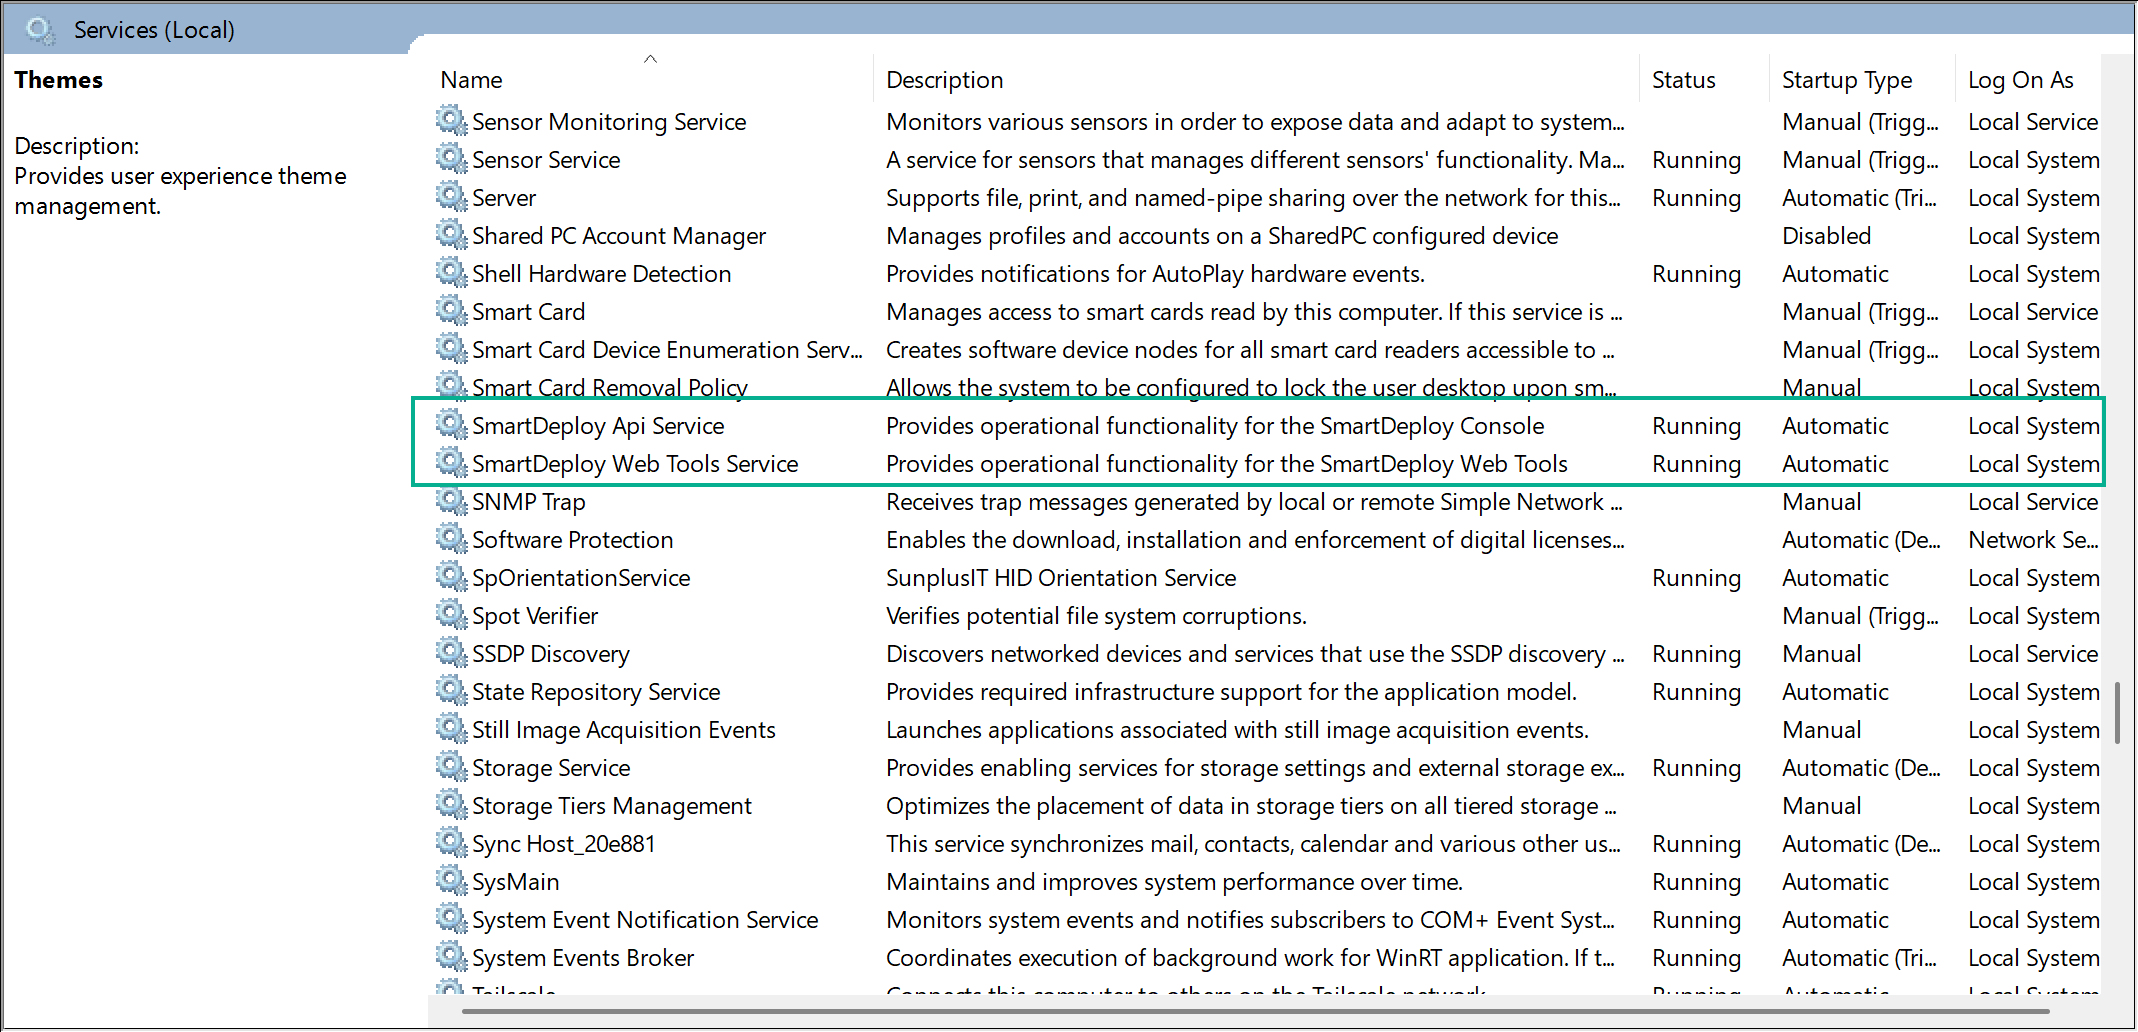Click Running status of Sensor Service
This screenshot has height=1032, width=2138.
(1696, 160)
